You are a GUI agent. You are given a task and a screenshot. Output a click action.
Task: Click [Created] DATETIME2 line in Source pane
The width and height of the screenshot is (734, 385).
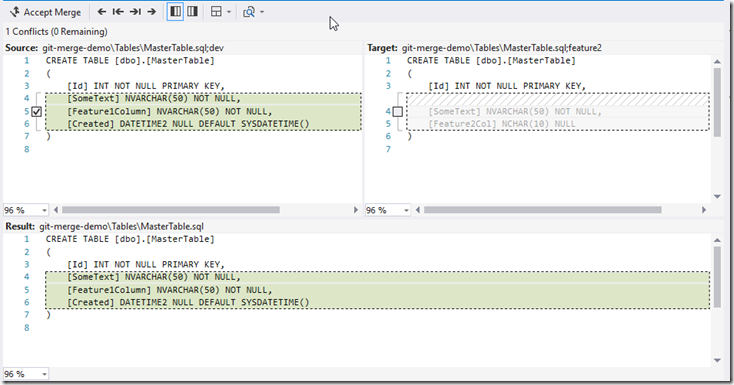(x=188, y=124)
